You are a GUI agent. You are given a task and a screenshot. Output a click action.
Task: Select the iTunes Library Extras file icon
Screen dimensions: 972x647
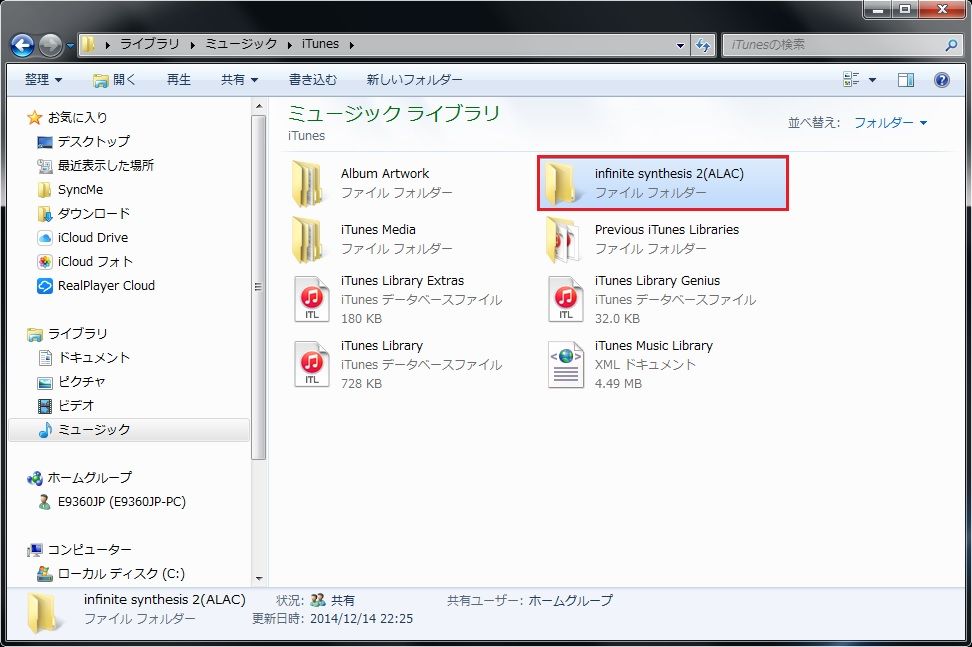pyautogui.click(x=311, y=299)
